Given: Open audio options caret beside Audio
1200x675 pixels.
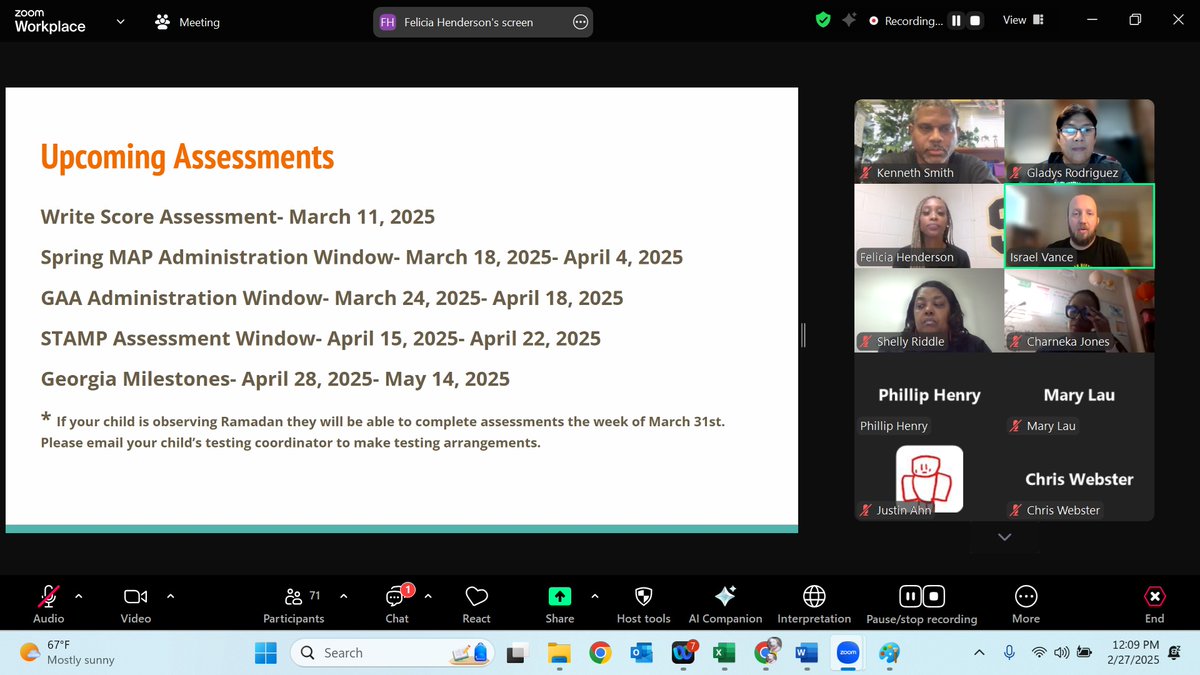Looking at the screenshot, I should (79, 596).
